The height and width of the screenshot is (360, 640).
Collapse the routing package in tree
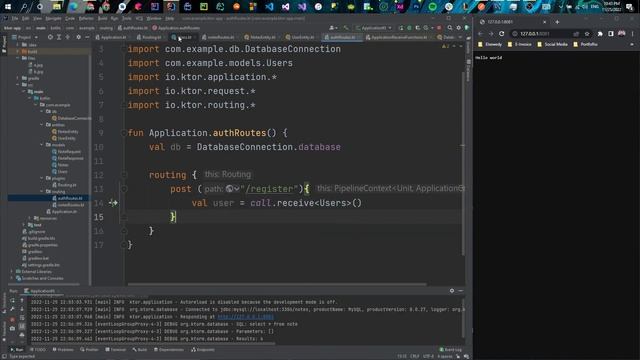(x=42, y=191)
